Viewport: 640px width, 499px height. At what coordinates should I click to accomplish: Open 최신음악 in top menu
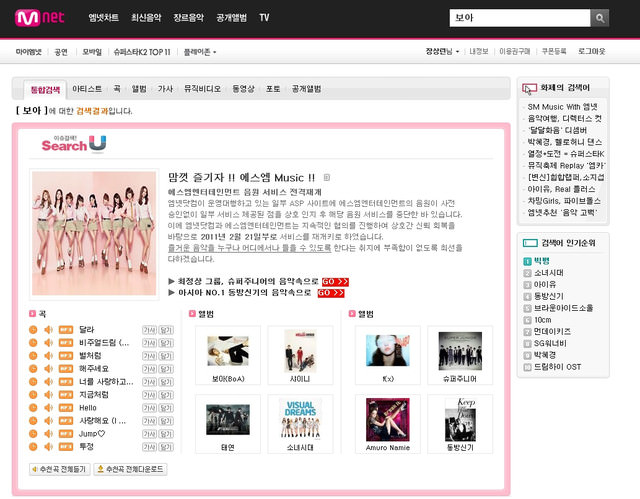click(x=146, y=18)
